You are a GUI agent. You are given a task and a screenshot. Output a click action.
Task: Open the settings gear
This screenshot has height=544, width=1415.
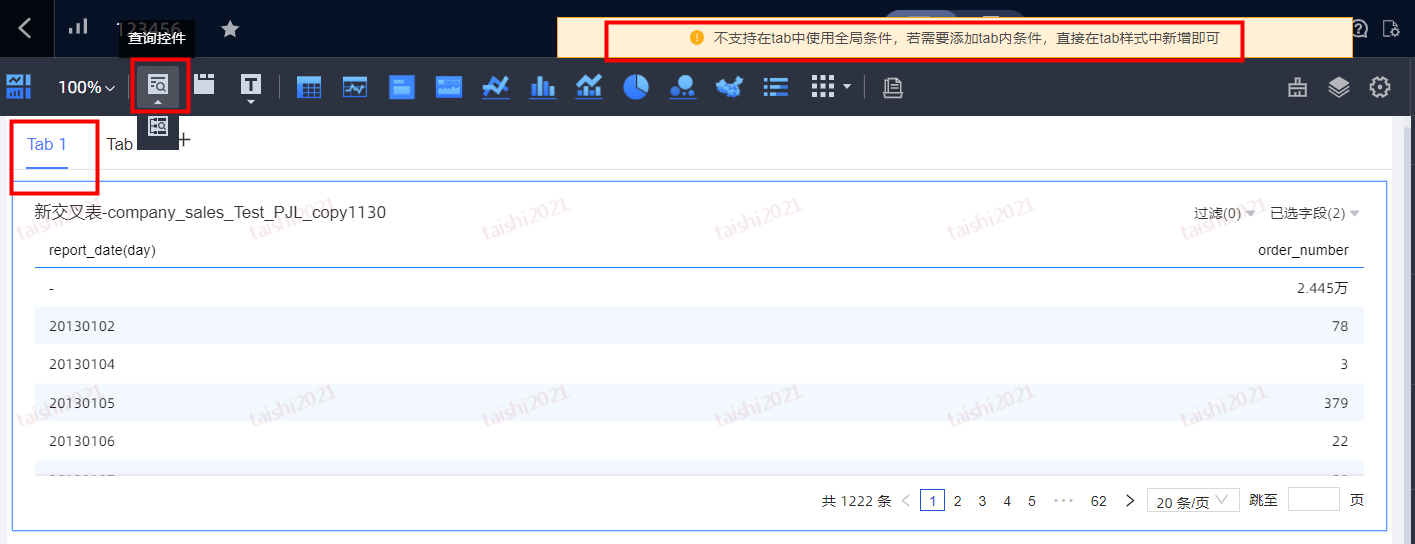point(1380,87)
